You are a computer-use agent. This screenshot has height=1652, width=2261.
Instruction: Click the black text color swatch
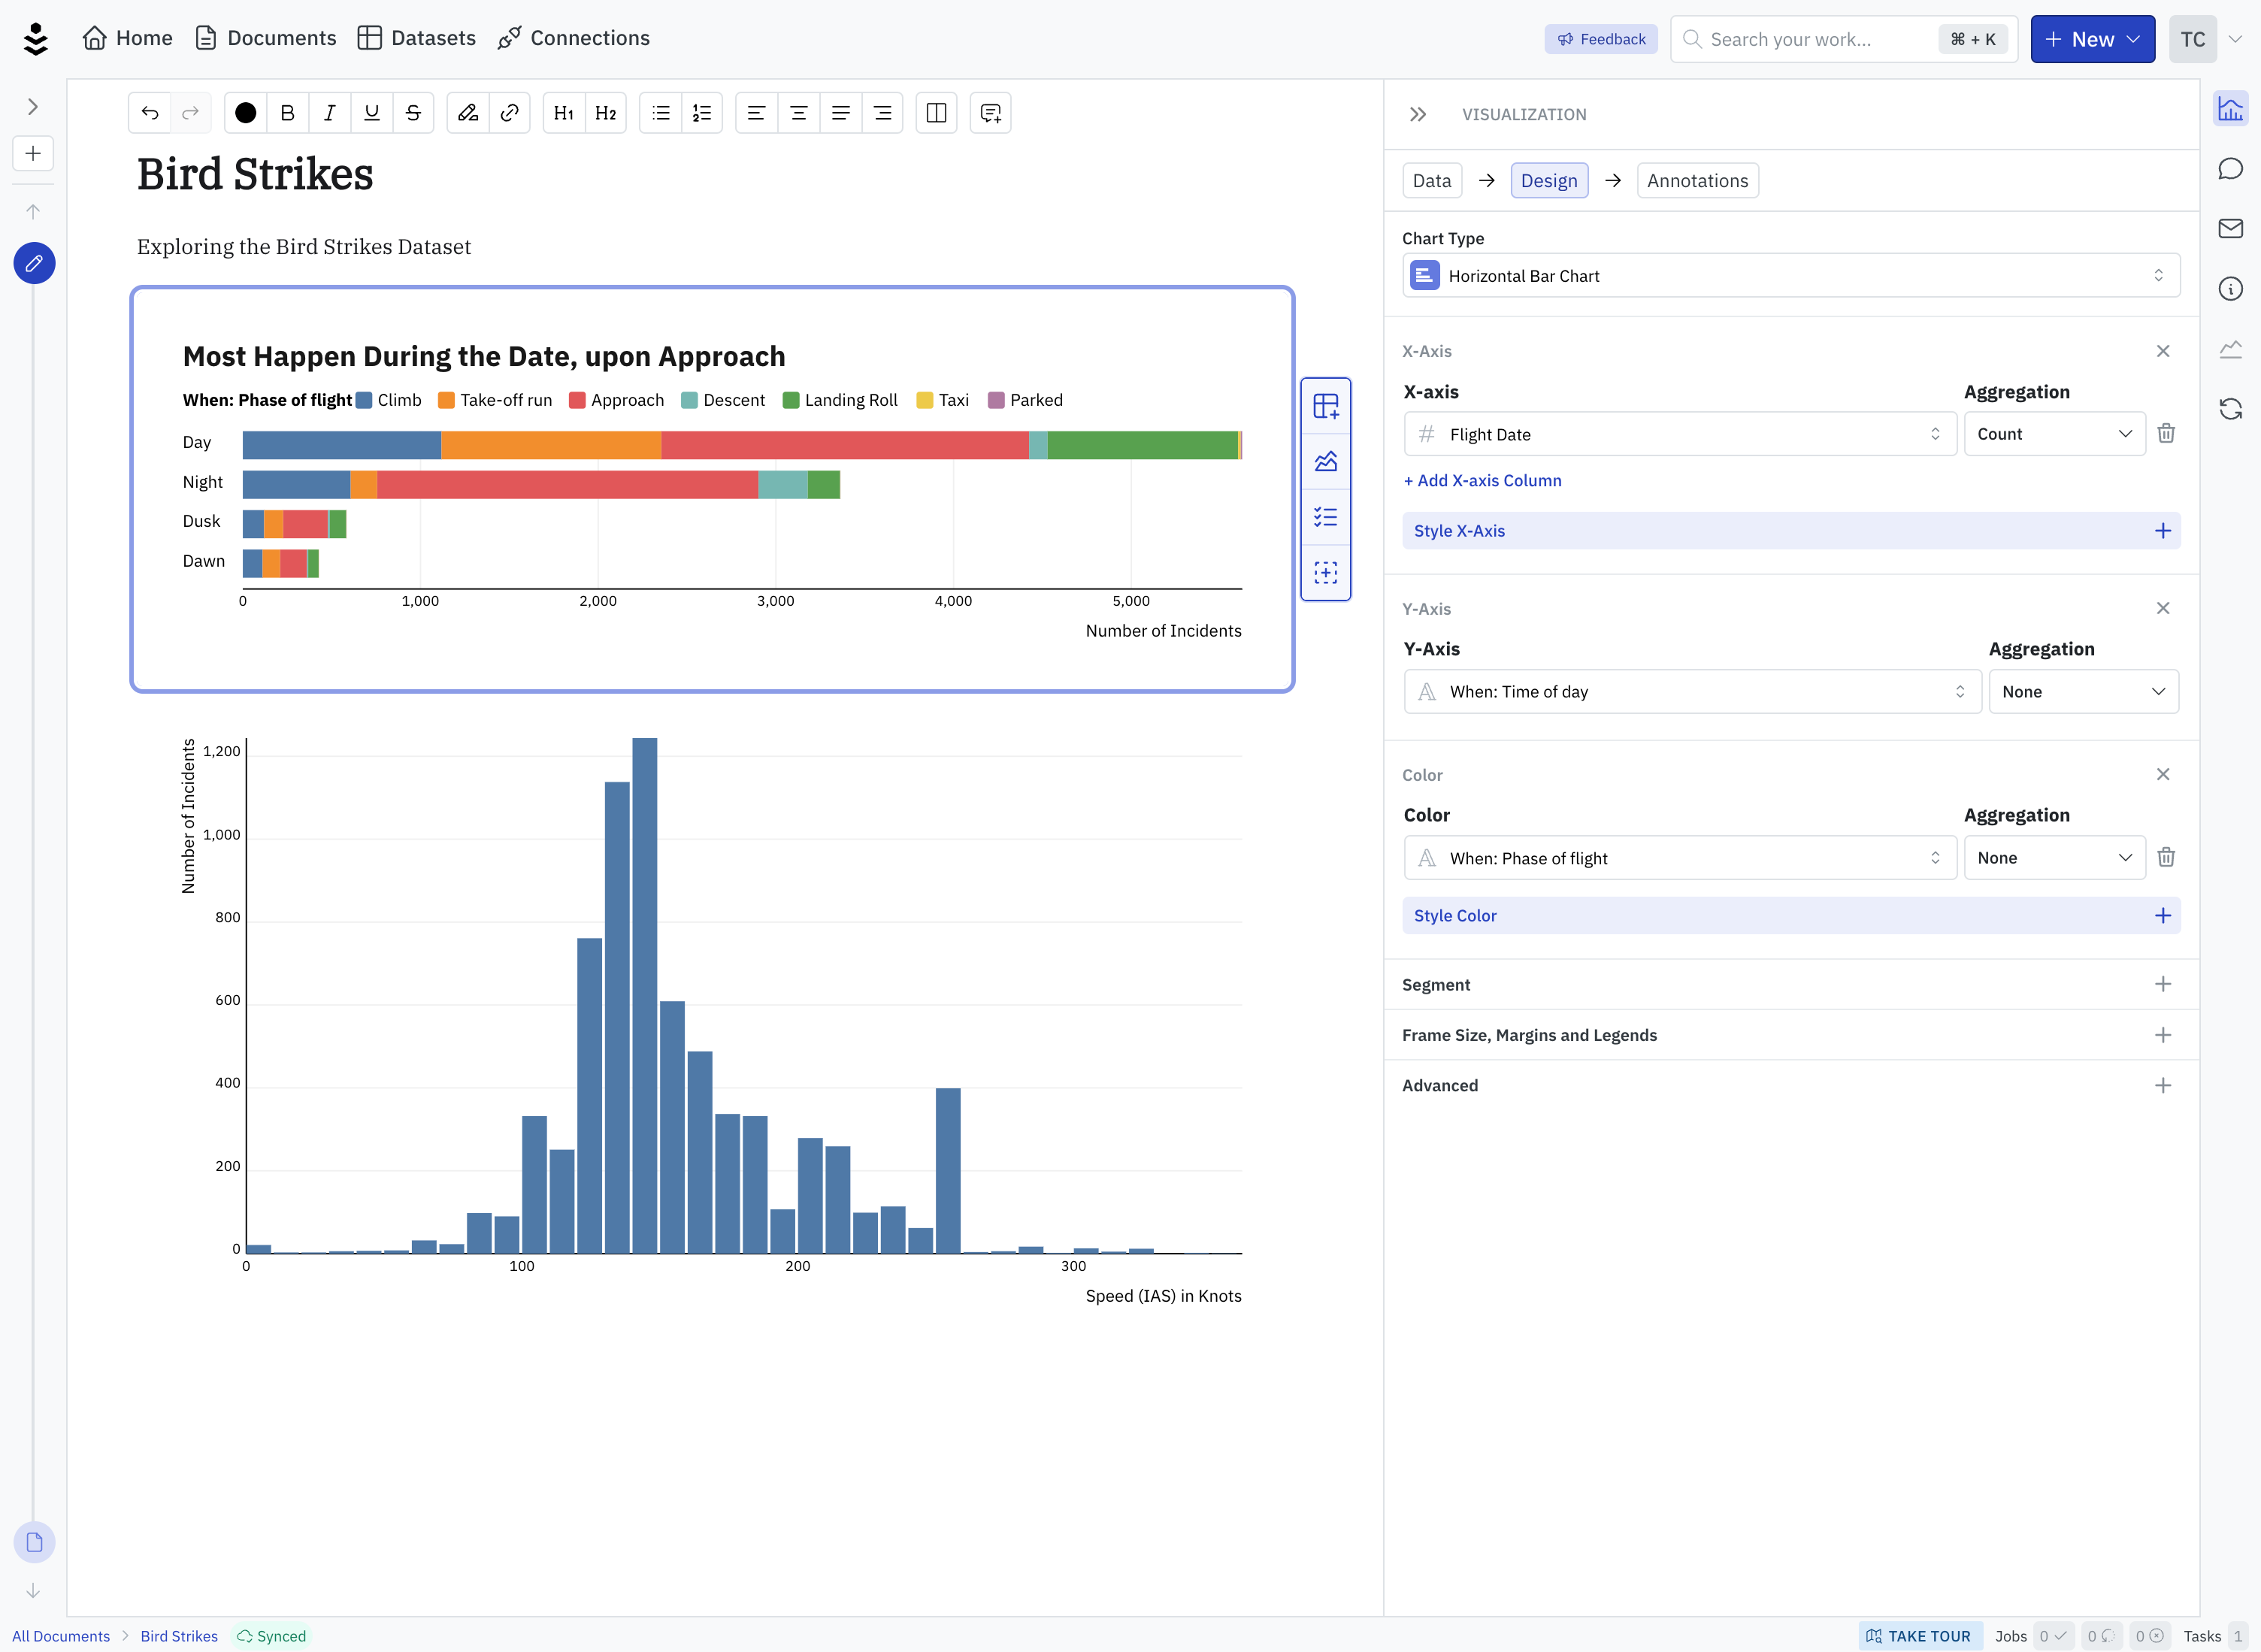coord(245,113)
